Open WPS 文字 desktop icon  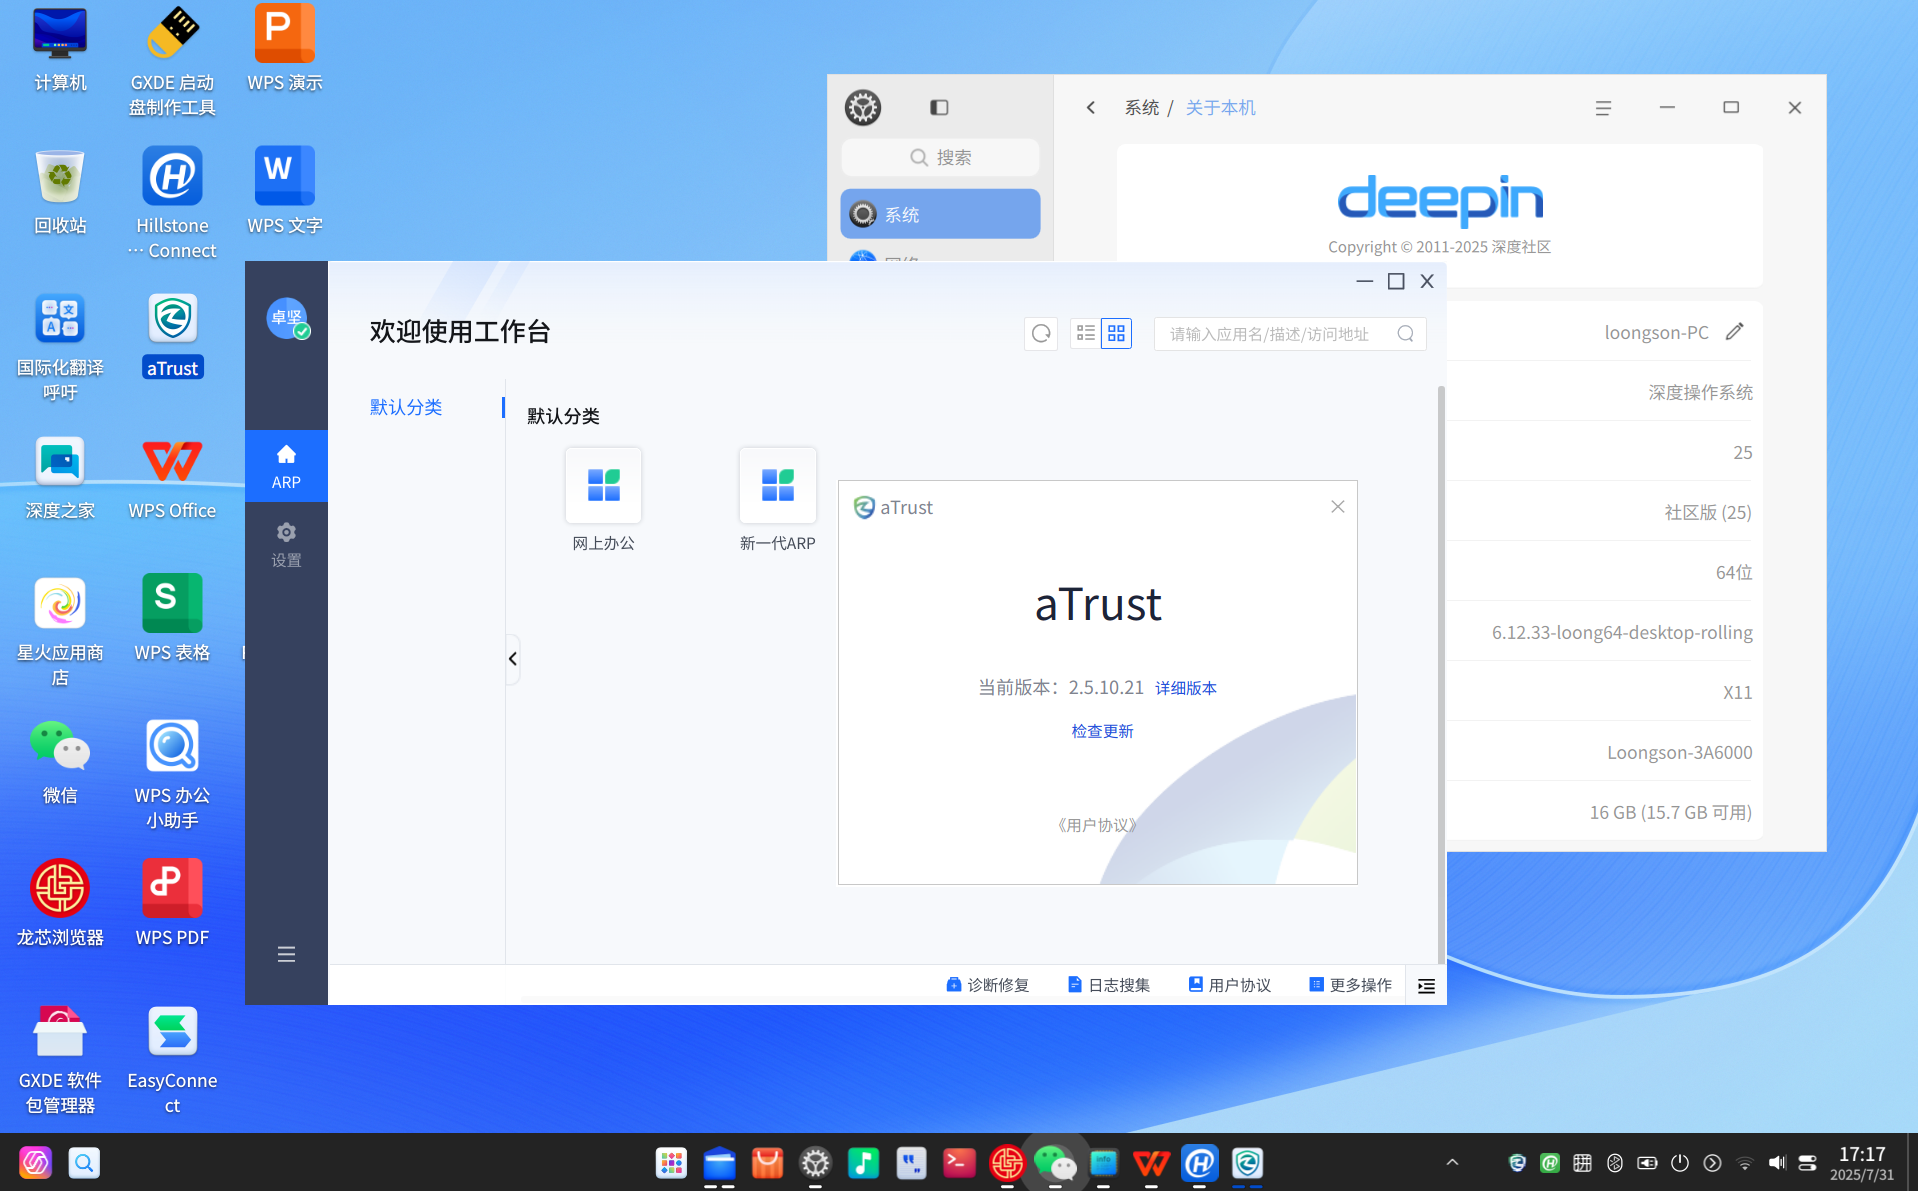[x=285, y=192]
